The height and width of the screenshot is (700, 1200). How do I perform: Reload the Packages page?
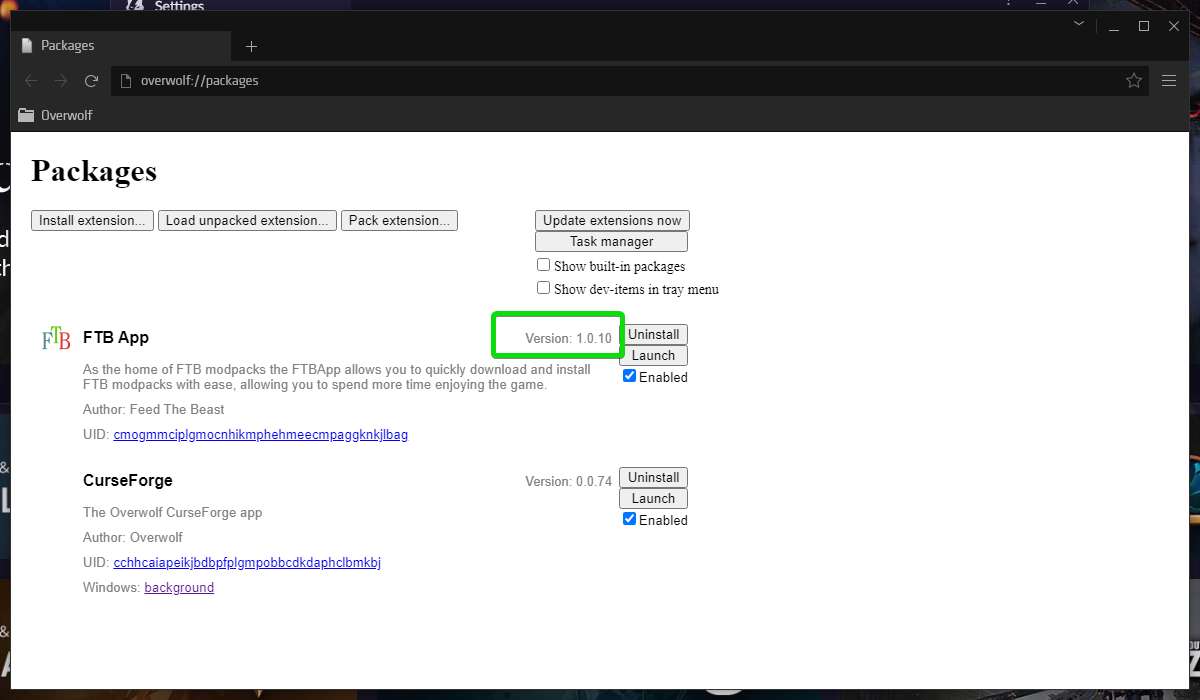[92, 80]
